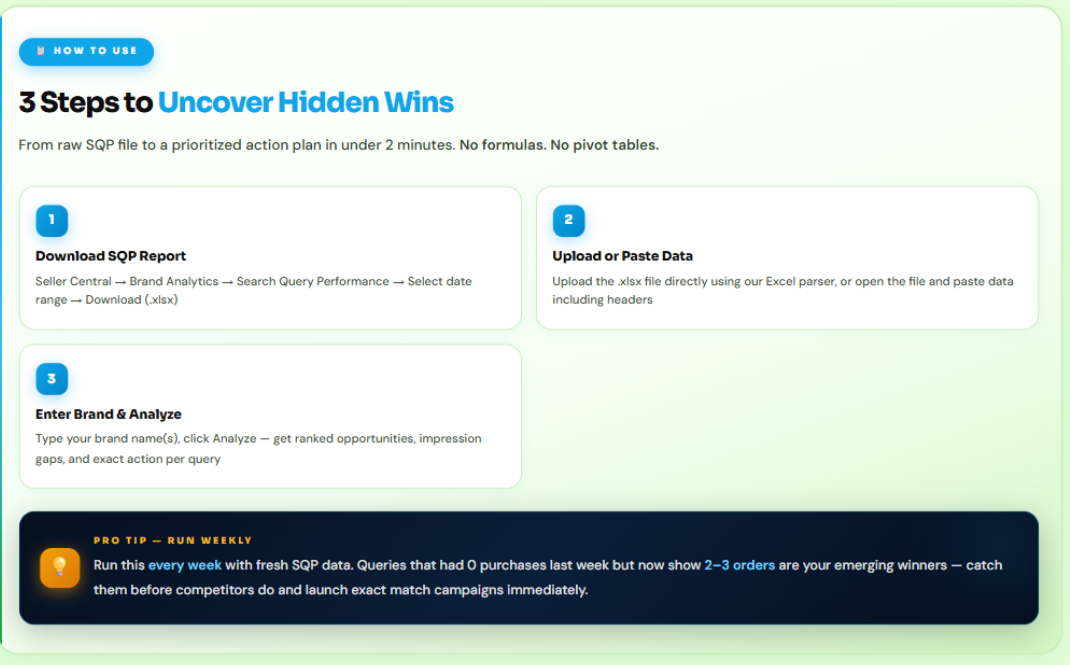Click the highlighted "2–3 orders" text
This screenshot has width=1070, height=665.
click(740, 565)
